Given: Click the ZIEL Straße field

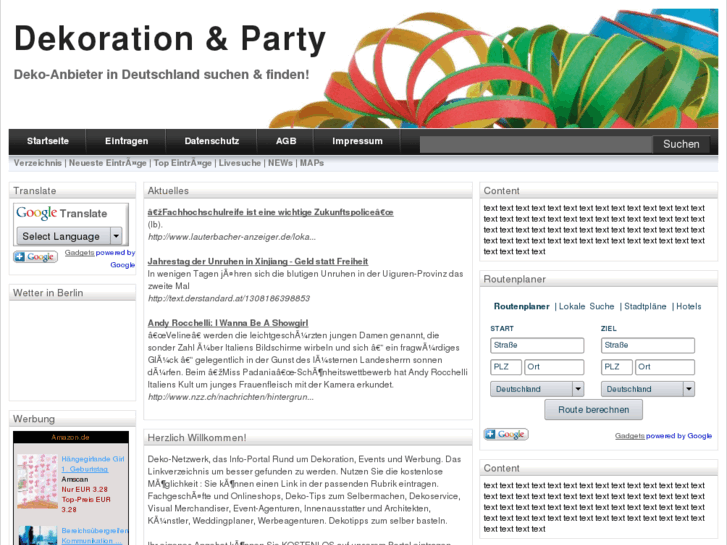Looking at the screenshot, I should tap(648, 345).
